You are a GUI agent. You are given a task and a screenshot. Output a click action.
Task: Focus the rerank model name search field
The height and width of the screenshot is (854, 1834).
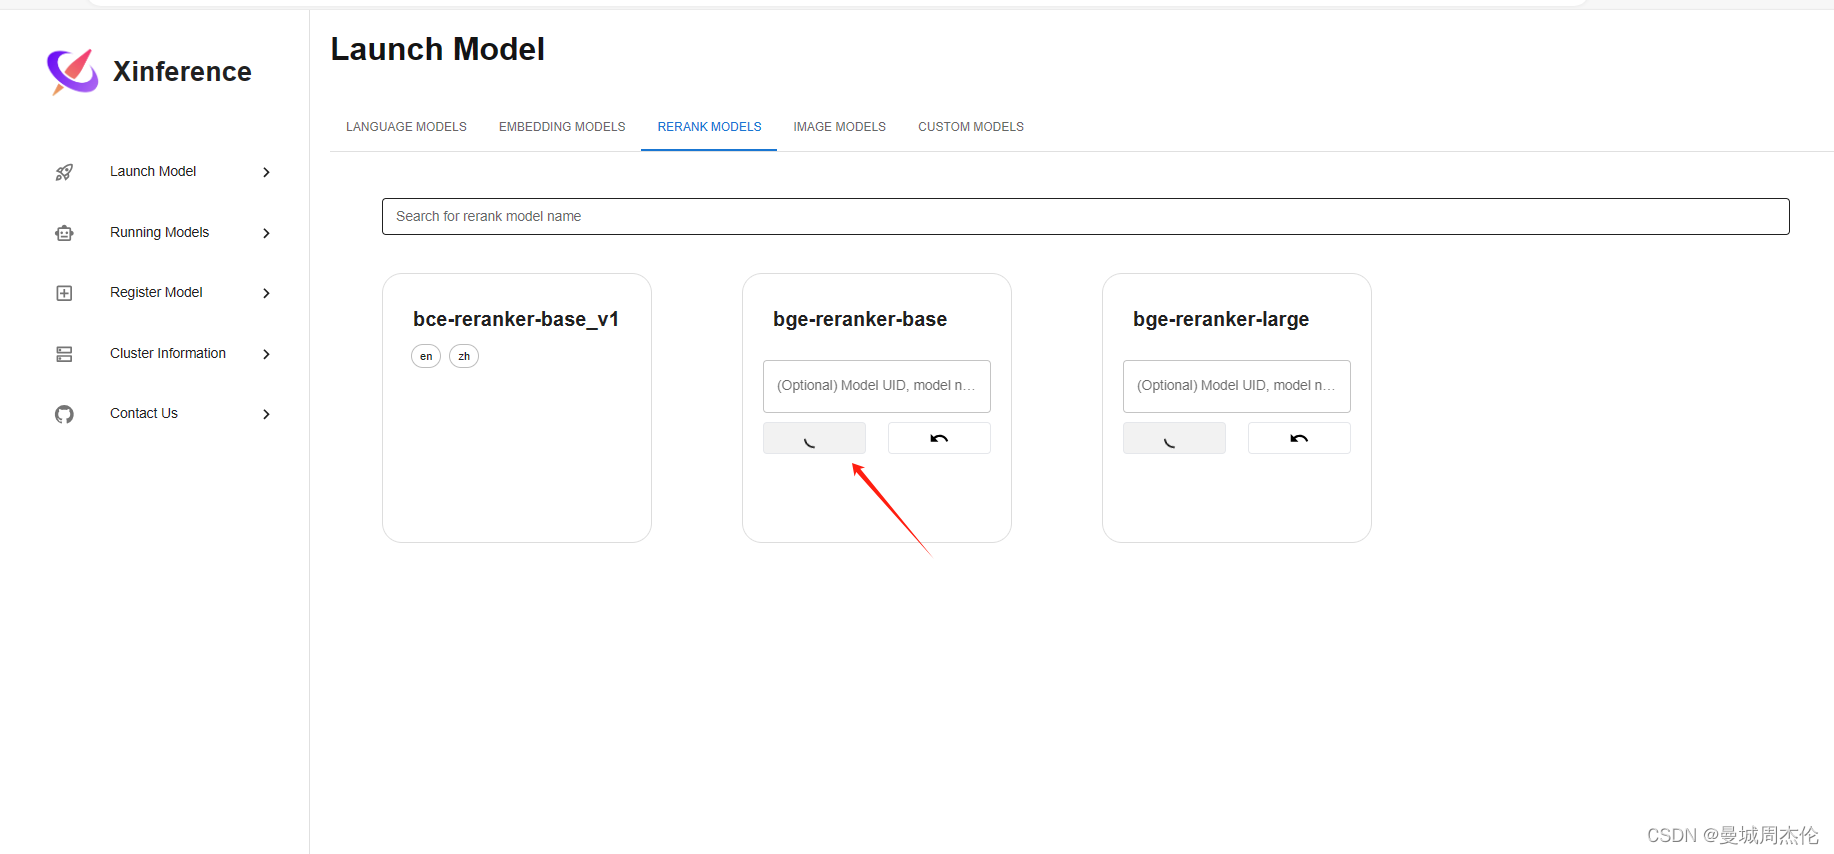point(1085,216)
